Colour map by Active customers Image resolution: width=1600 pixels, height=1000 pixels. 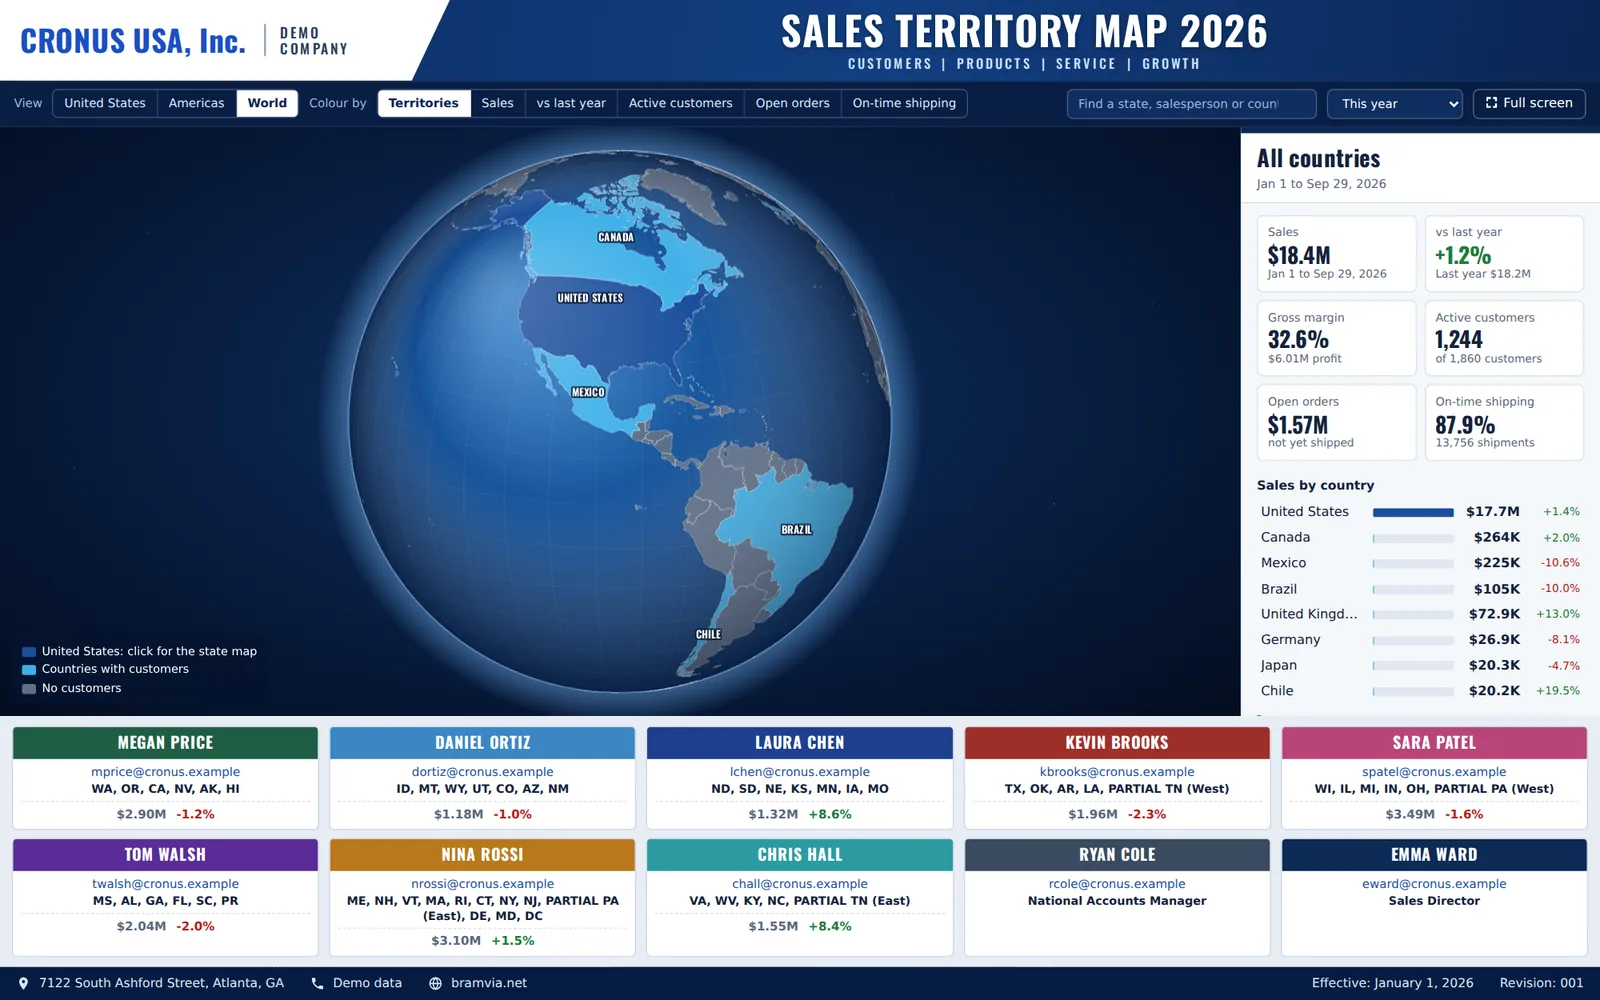680,103
